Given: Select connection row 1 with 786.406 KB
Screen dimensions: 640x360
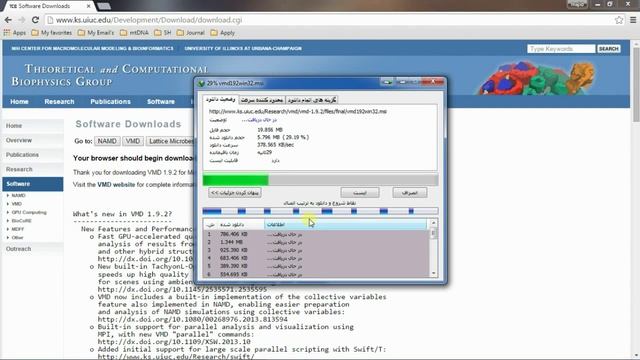Looking at the screenshot, I should [x=316, y=234].
